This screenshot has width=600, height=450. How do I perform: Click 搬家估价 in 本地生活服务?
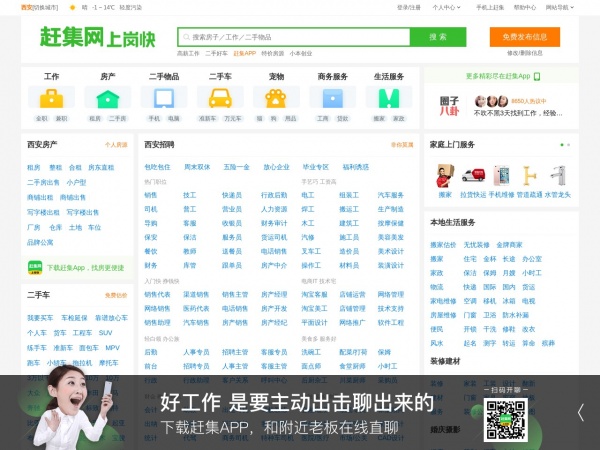(443, 245)
